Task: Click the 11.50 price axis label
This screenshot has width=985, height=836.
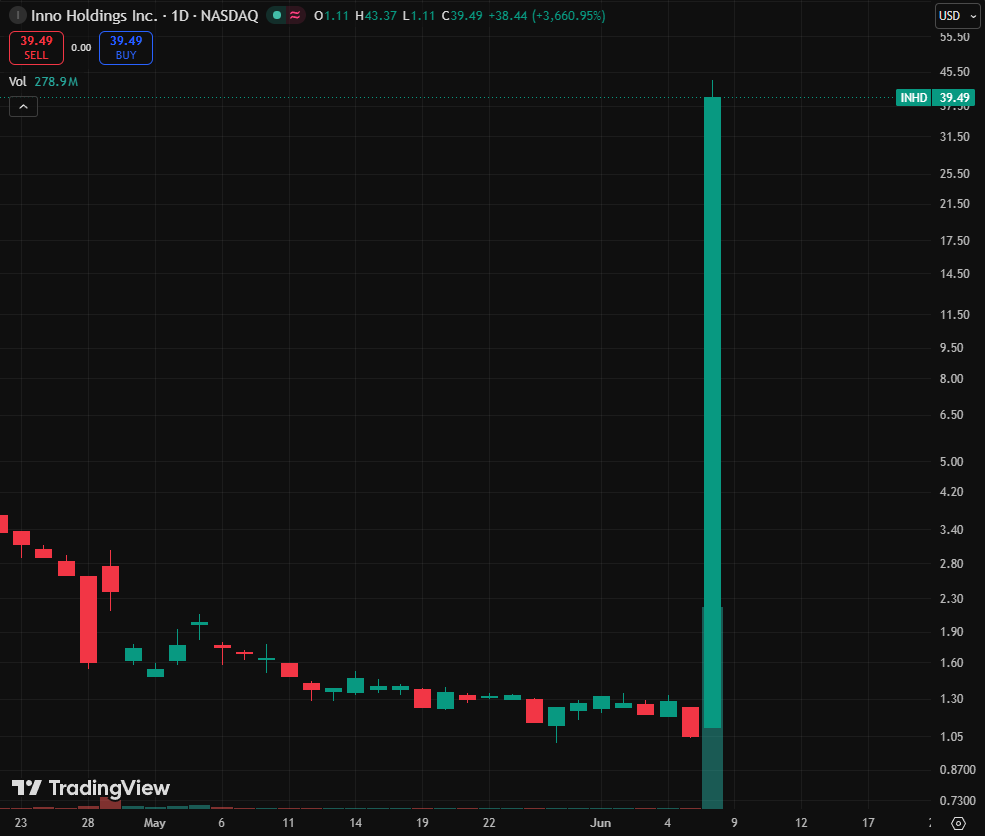Action: click(954, 315)
